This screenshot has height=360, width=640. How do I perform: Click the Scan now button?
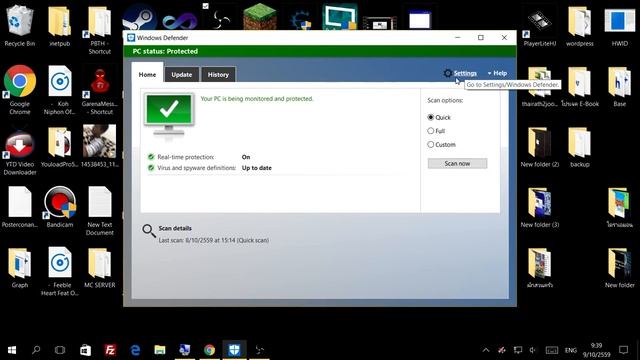tap(457, 163)
